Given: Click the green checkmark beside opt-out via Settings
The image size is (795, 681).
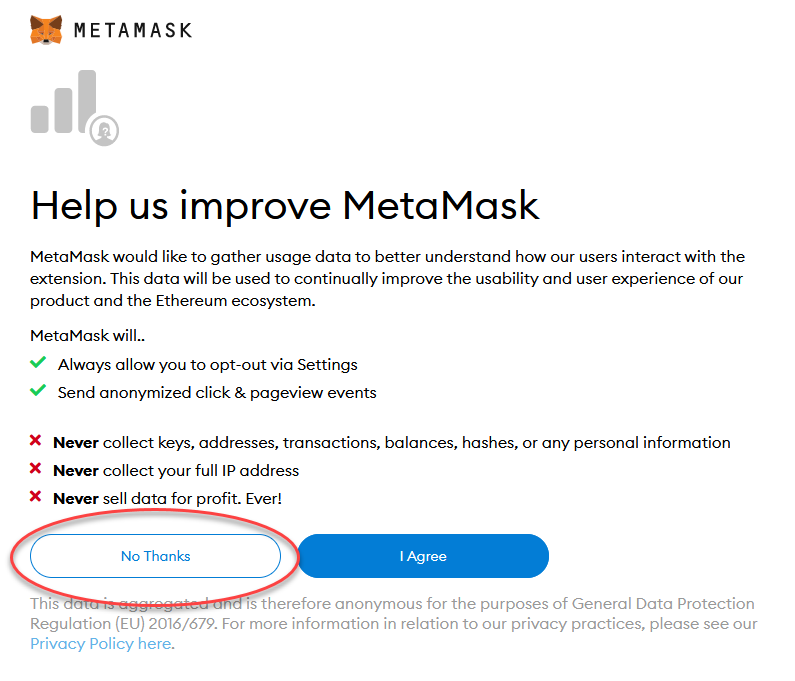Looking at the screenshot, I should 38,364.
